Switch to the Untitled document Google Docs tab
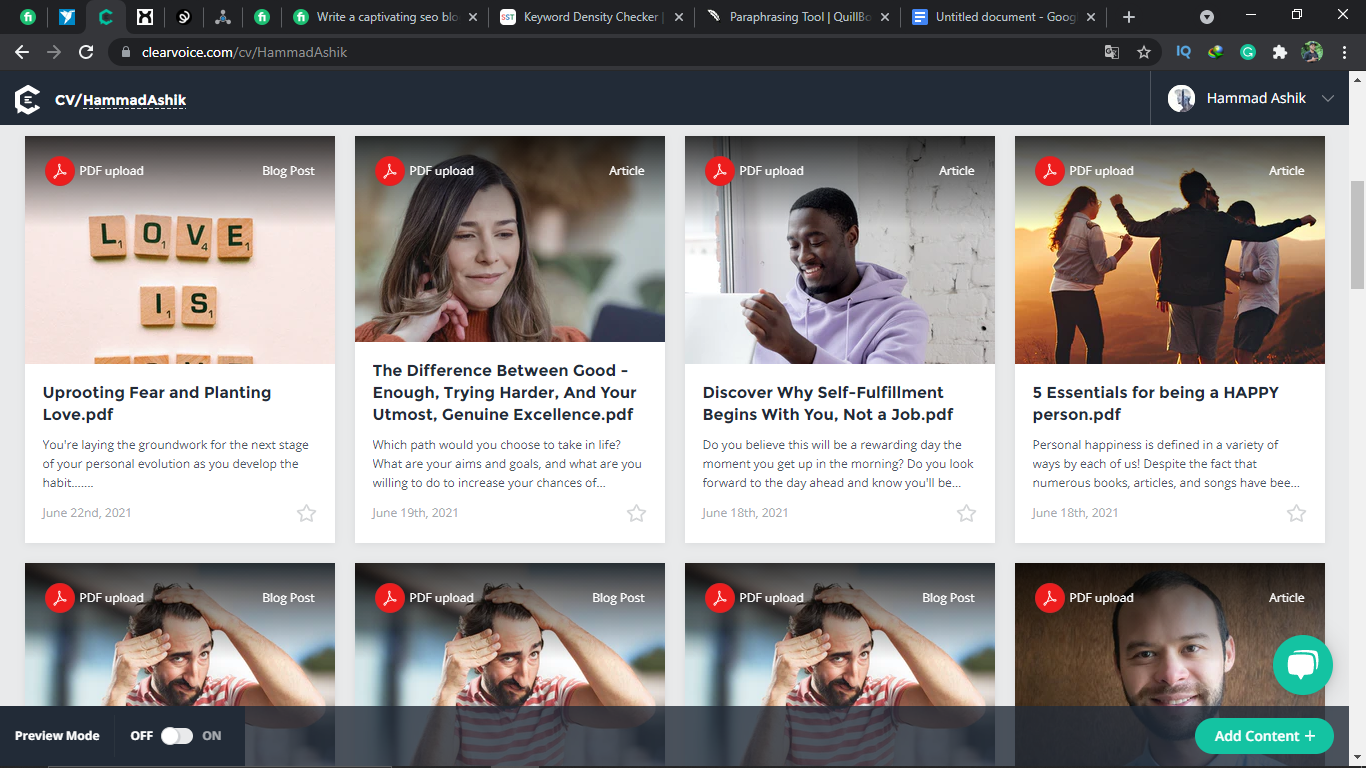The width and height of the screenshot is (1366, 768). pyautogui.click(x=1000, y=16)
